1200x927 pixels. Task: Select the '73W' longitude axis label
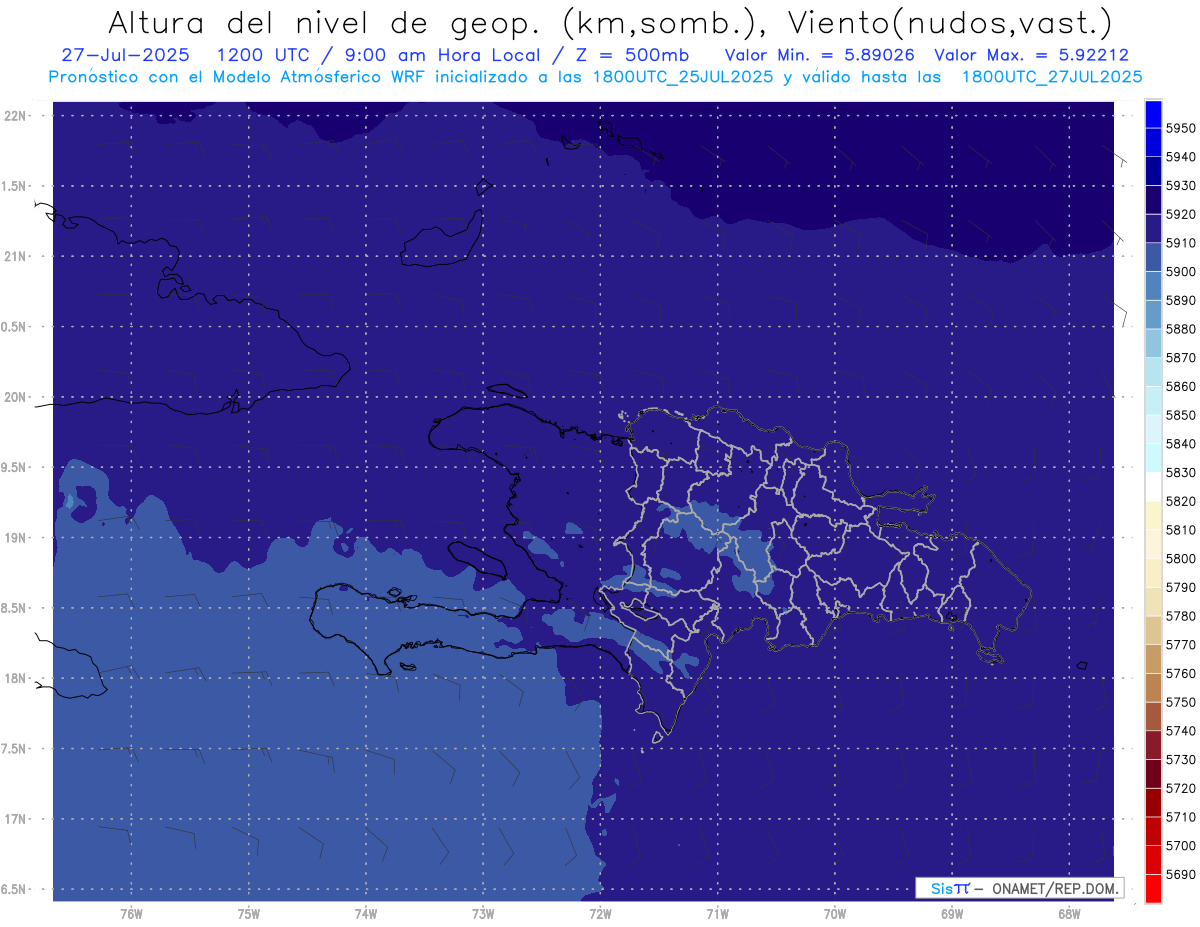(x=483, y=913)
